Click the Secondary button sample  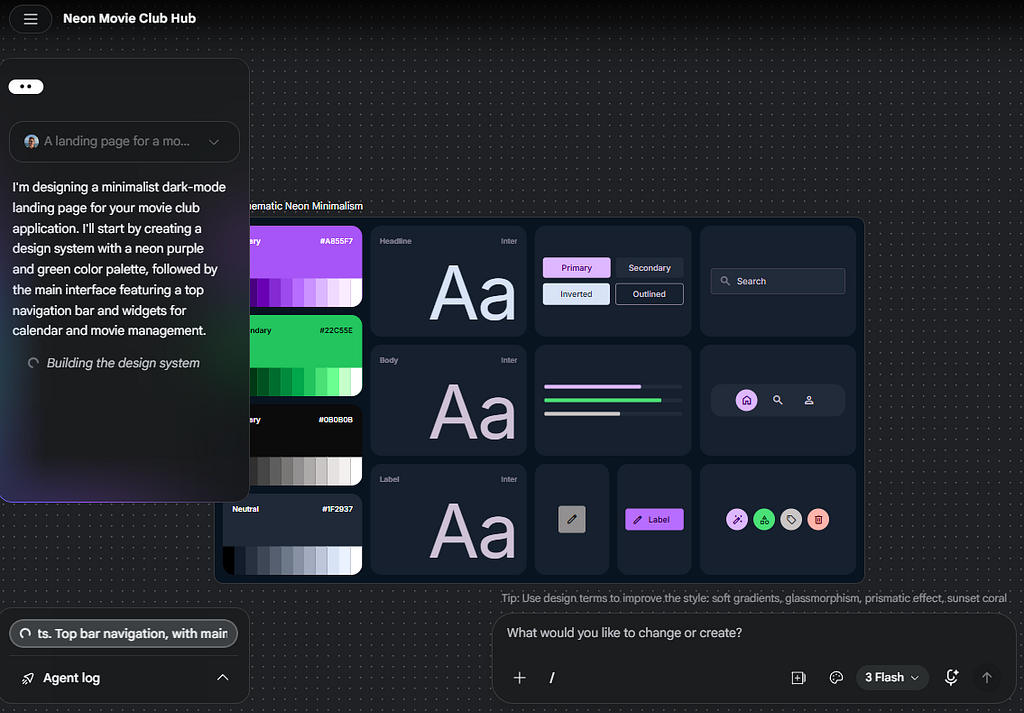coord(649,268)
